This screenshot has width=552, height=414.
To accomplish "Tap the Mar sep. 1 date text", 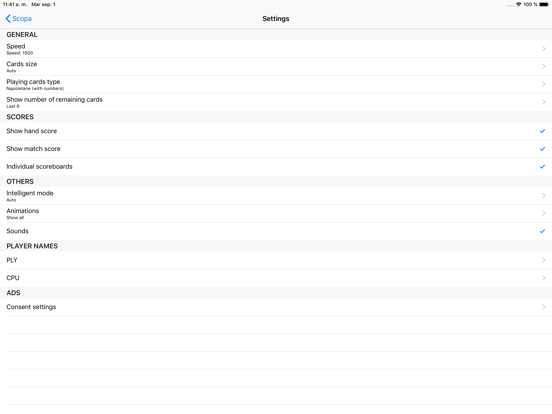I will click(43, 4).
